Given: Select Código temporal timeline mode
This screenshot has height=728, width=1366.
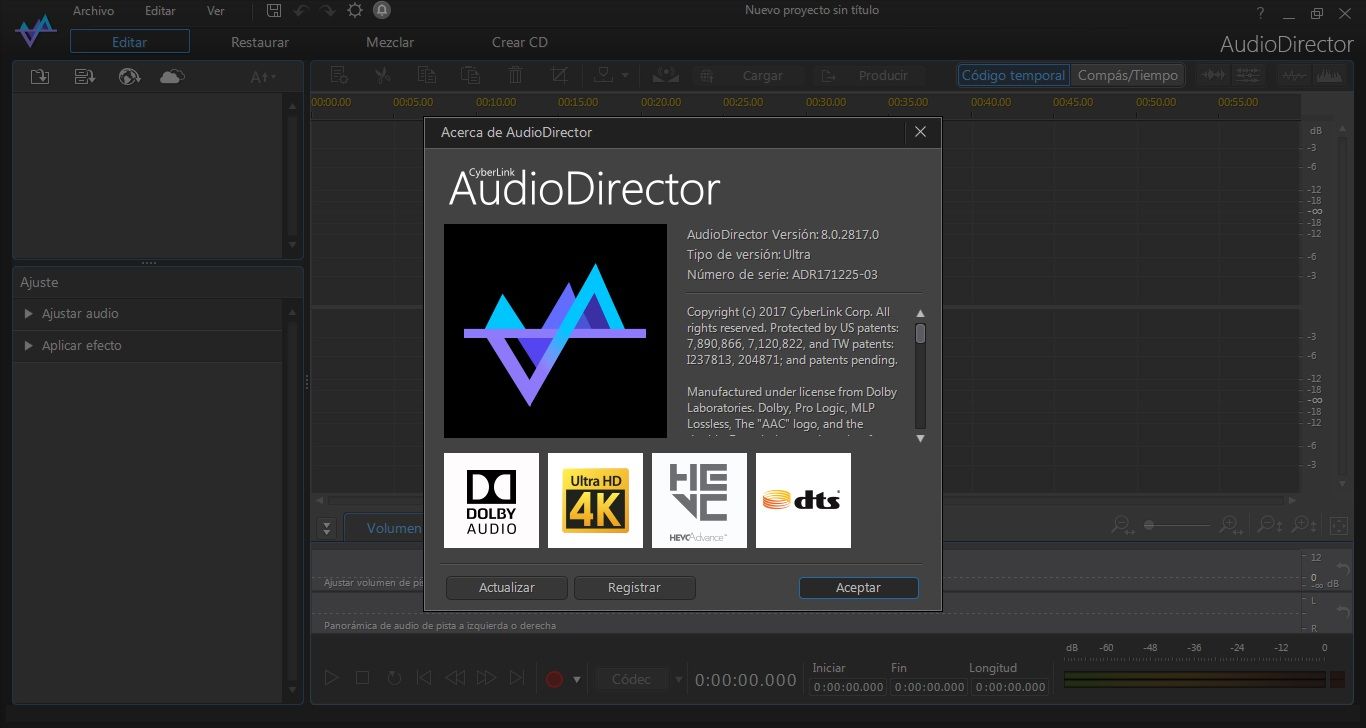Looking at the screenshot, I should click(x=1013, y=75).
